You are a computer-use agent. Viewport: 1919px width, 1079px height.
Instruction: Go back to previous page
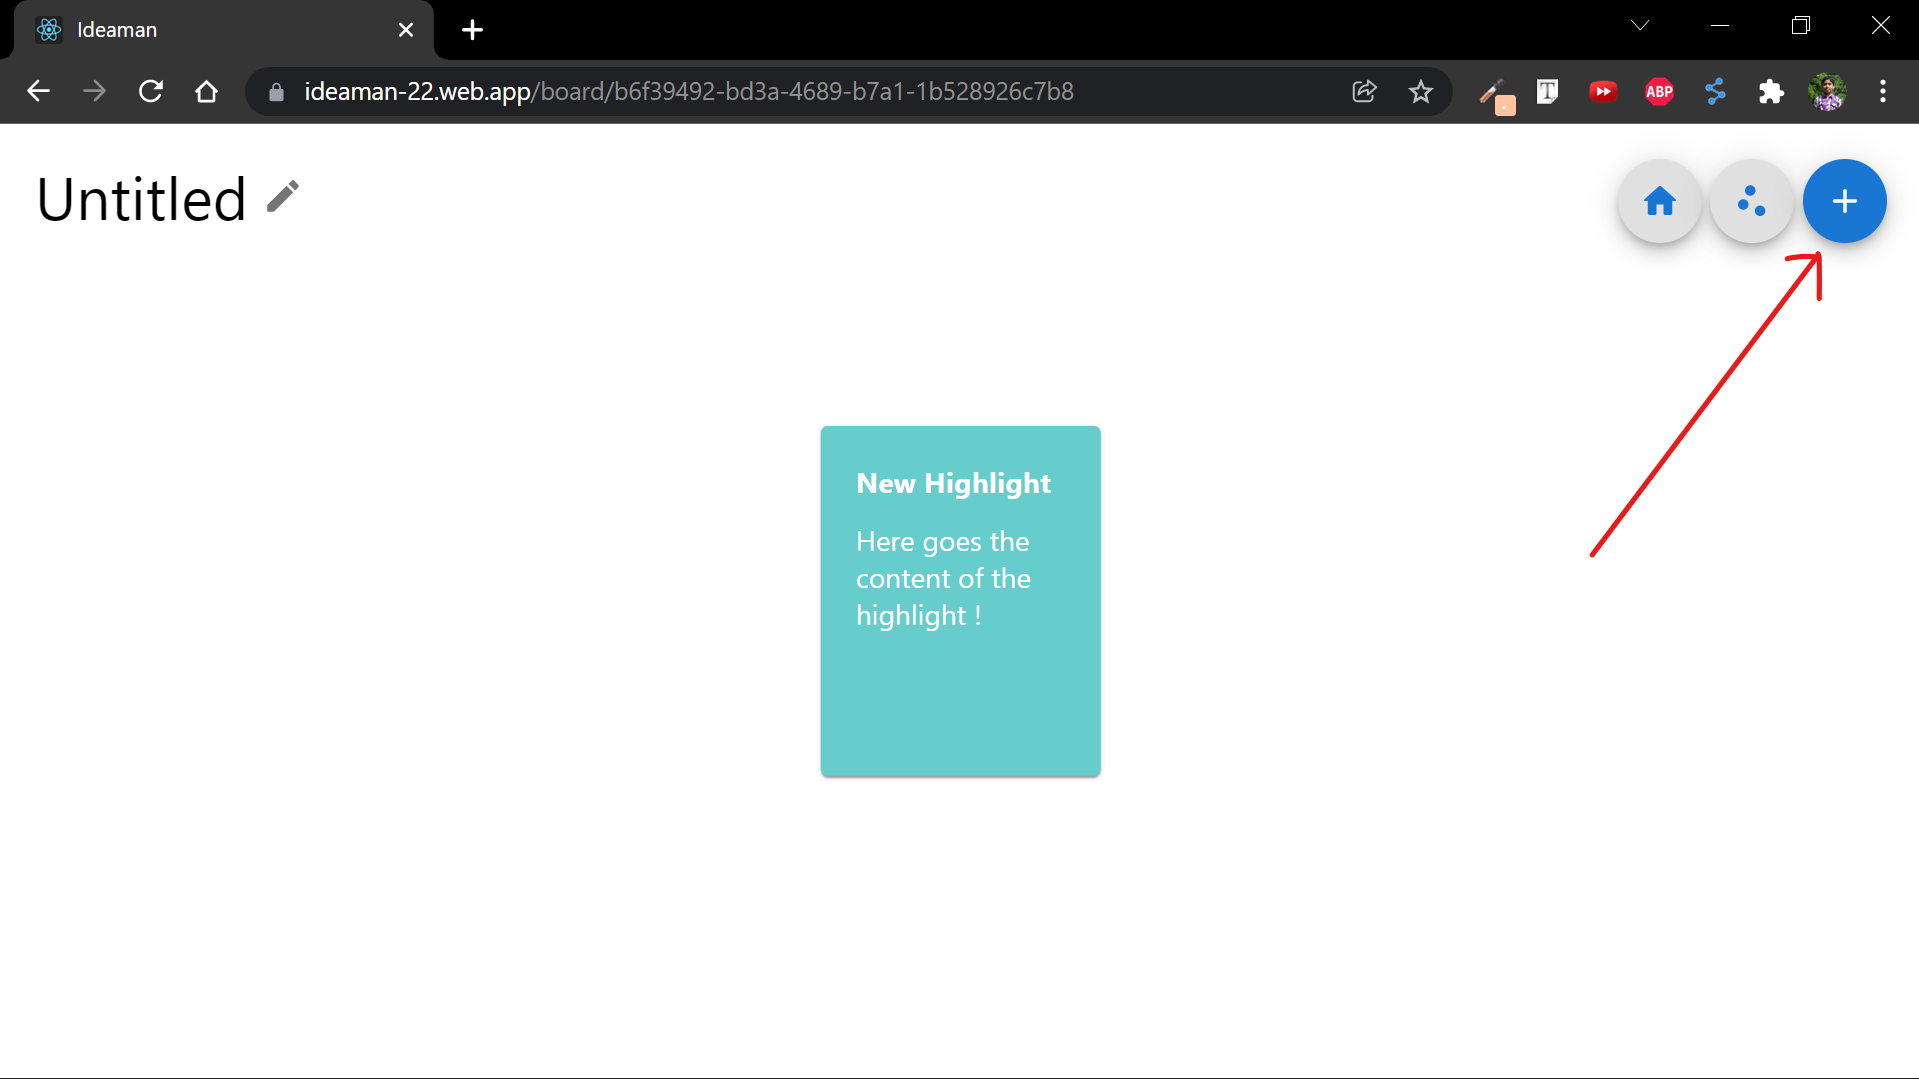coord(38,91)
